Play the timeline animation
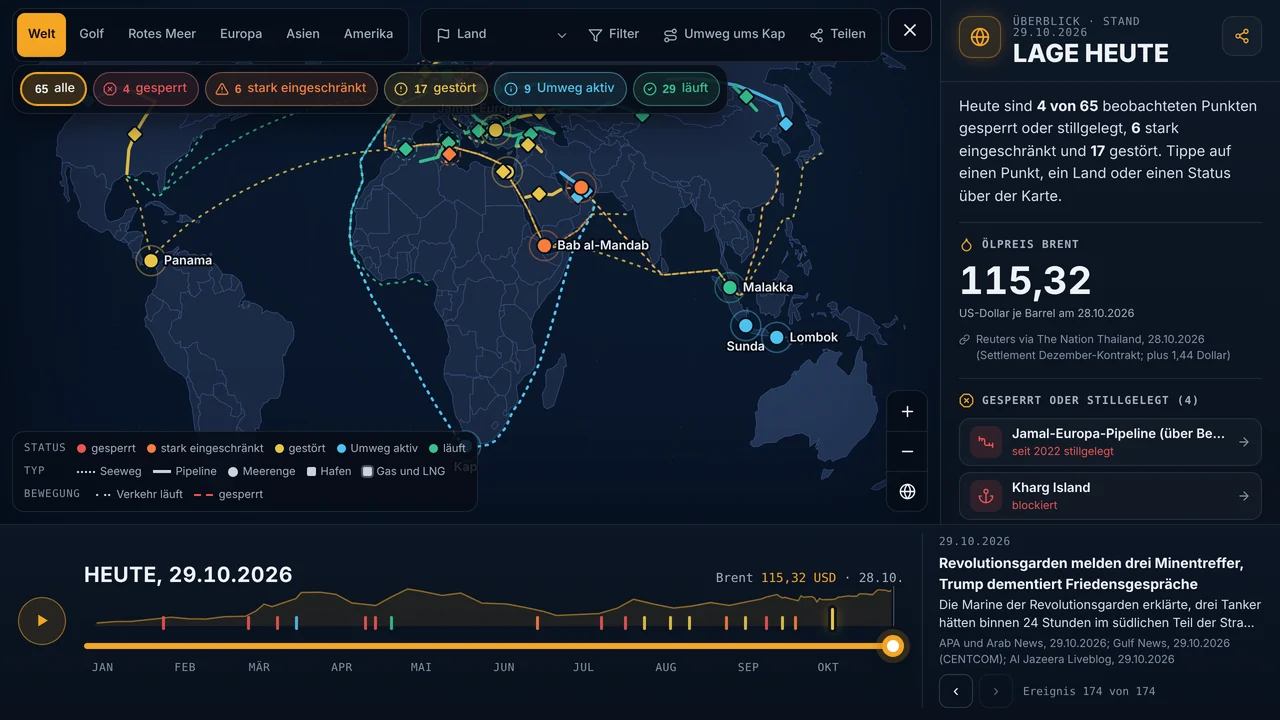The width and height of the screenshot is (1280, 720). tap(42, 620)
